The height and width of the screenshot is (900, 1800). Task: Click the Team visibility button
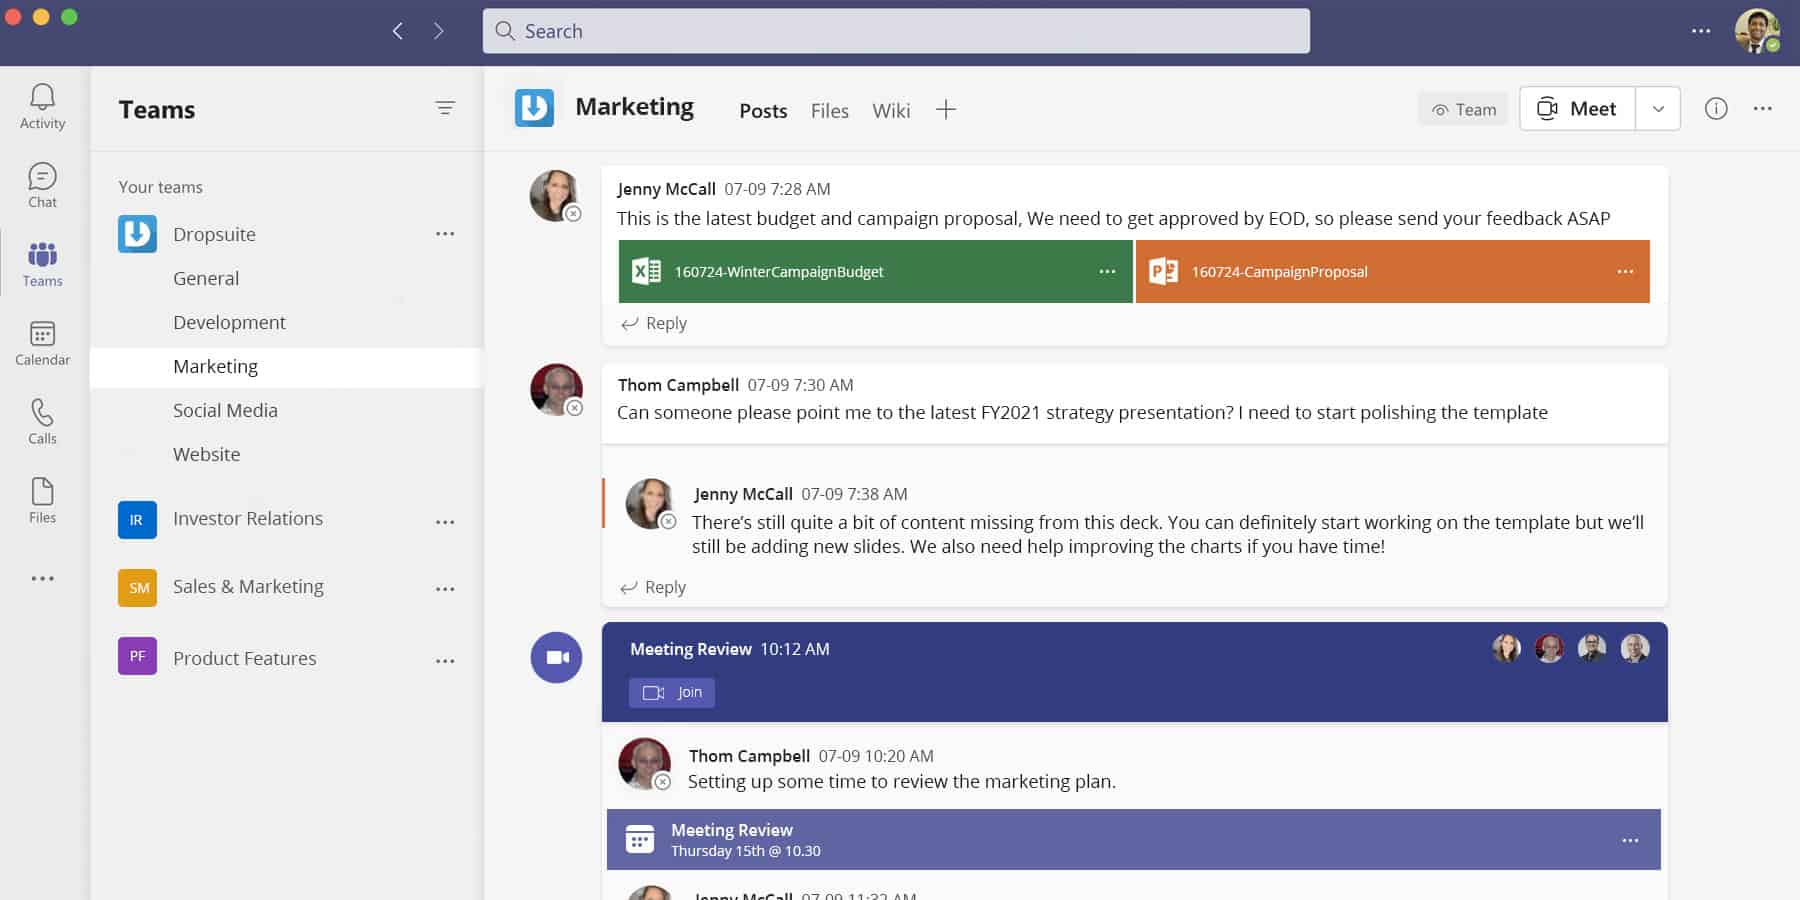(1463, 109)
